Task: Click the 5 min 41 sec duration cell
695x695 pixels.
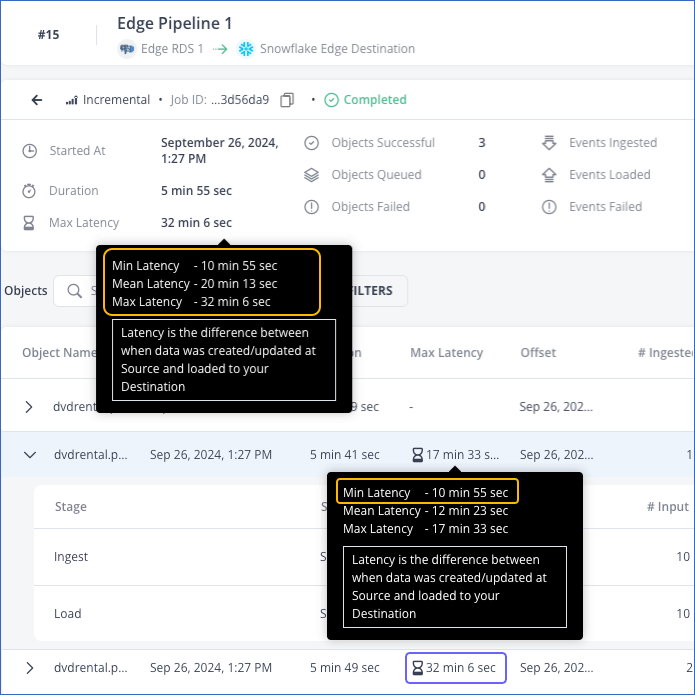Action: click(345, 455)
